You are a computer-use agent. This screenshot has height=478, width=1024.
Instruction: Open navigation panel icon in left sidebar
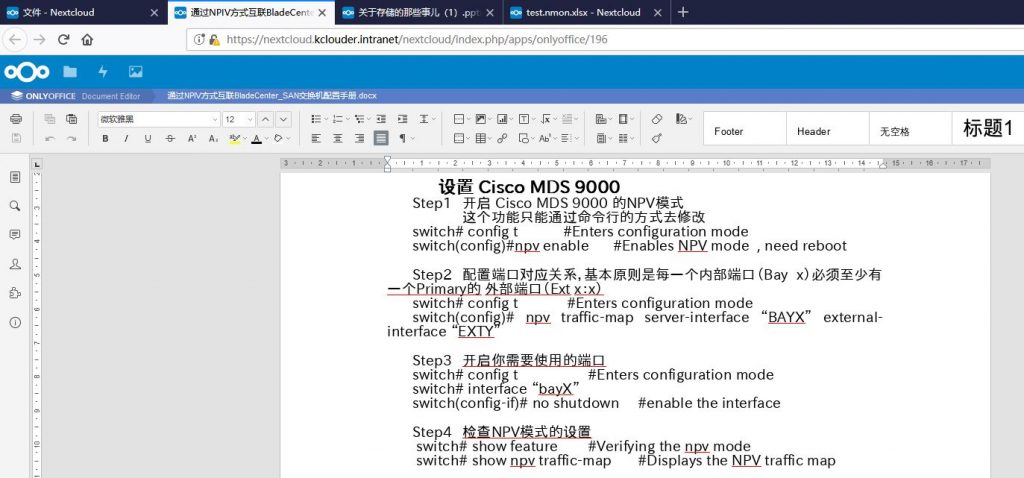click(x=15, y=177)
